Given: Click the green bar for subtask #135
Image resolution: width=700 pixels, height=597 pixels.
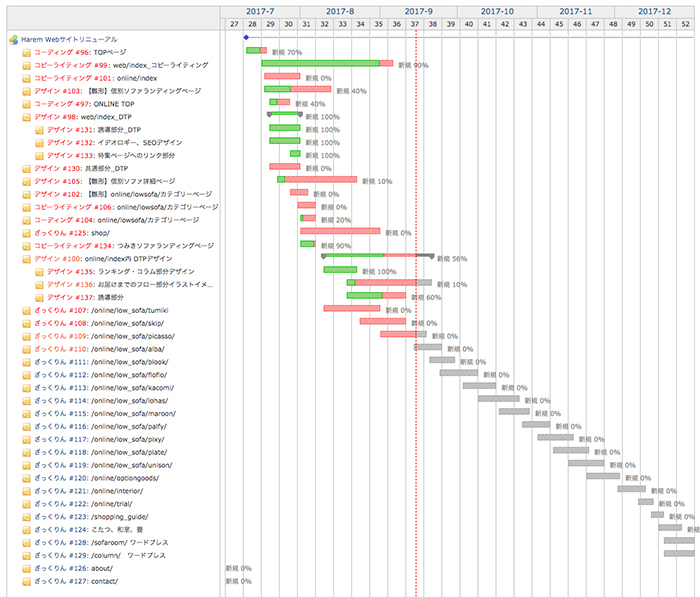Looking at the screenshot, I should (x=340, y=270).
